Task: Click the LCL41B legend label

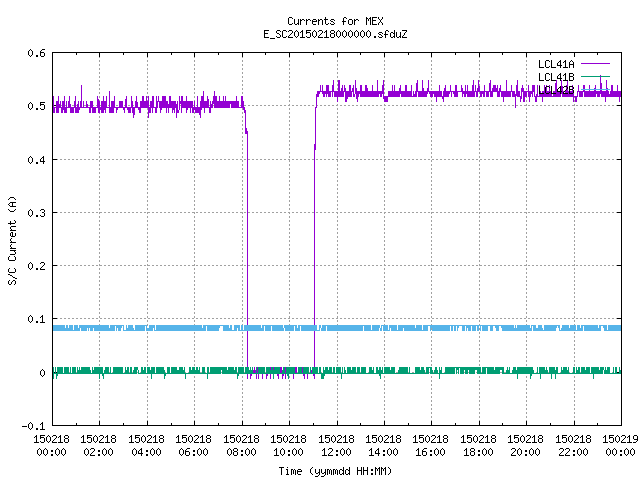Action: pos(556,77)
